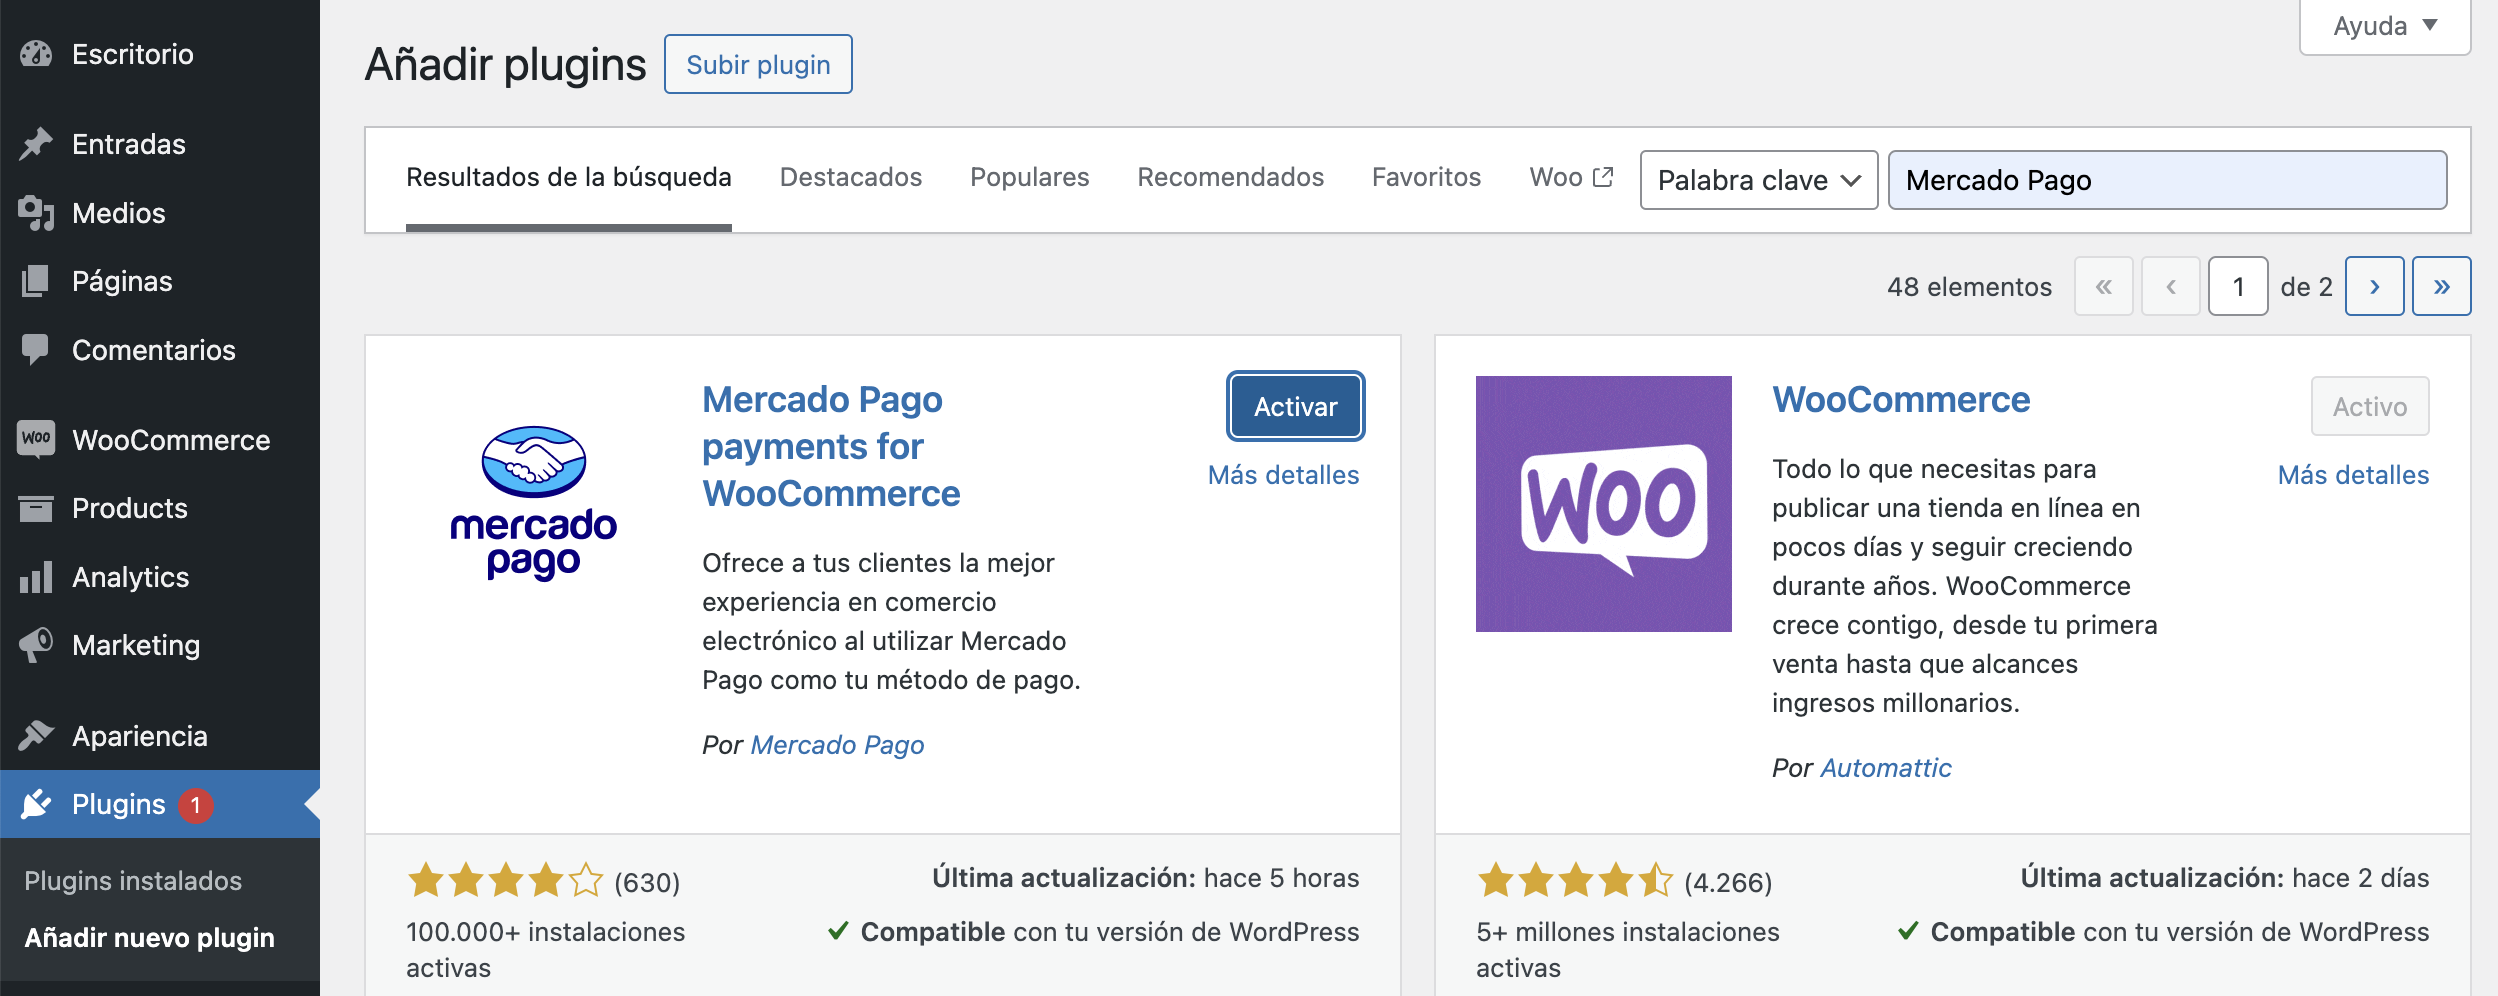Screen dimensions: 2498x996
Task: Switch to the Populares tab
Action: 1030,177
